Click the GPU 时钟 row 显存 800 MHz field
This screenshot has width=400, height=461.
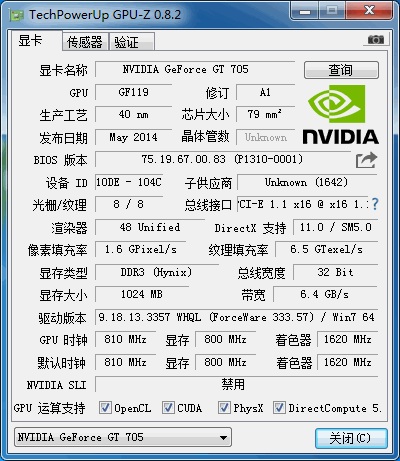[226, 339]
